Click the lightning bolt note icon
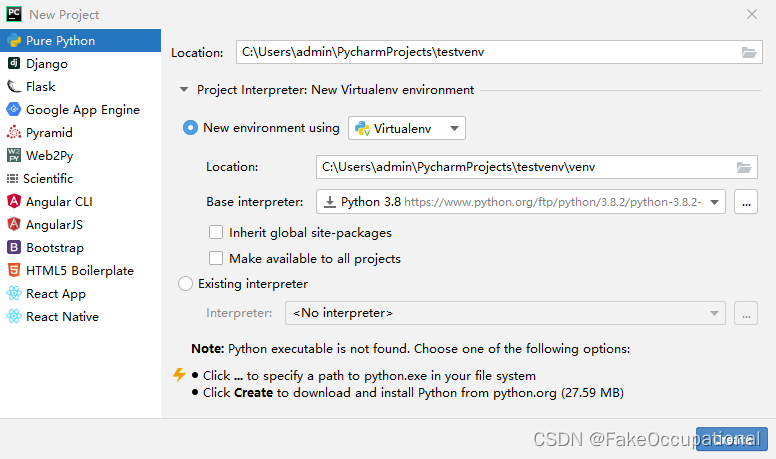Screen dimensions: 776x459 [179, 375]
